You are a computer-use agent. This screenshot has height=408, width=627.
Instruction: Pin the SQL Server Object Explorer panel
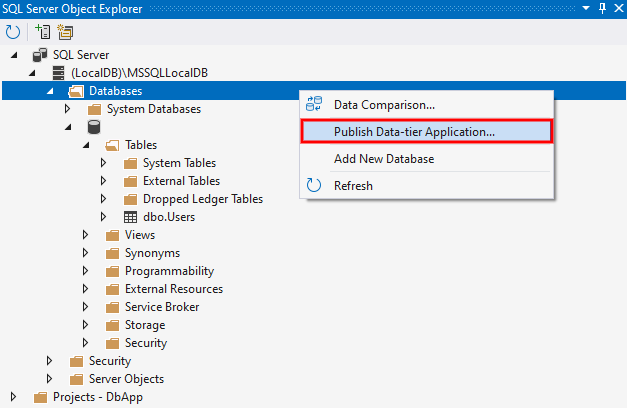[x=602, y=8]
